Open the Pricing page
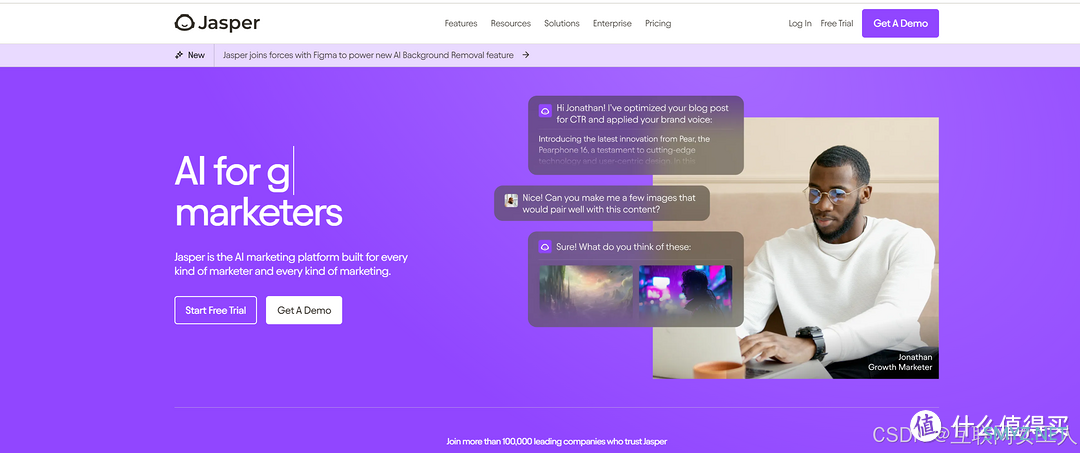Screen dimensions: 1080x453 (658, 23)
